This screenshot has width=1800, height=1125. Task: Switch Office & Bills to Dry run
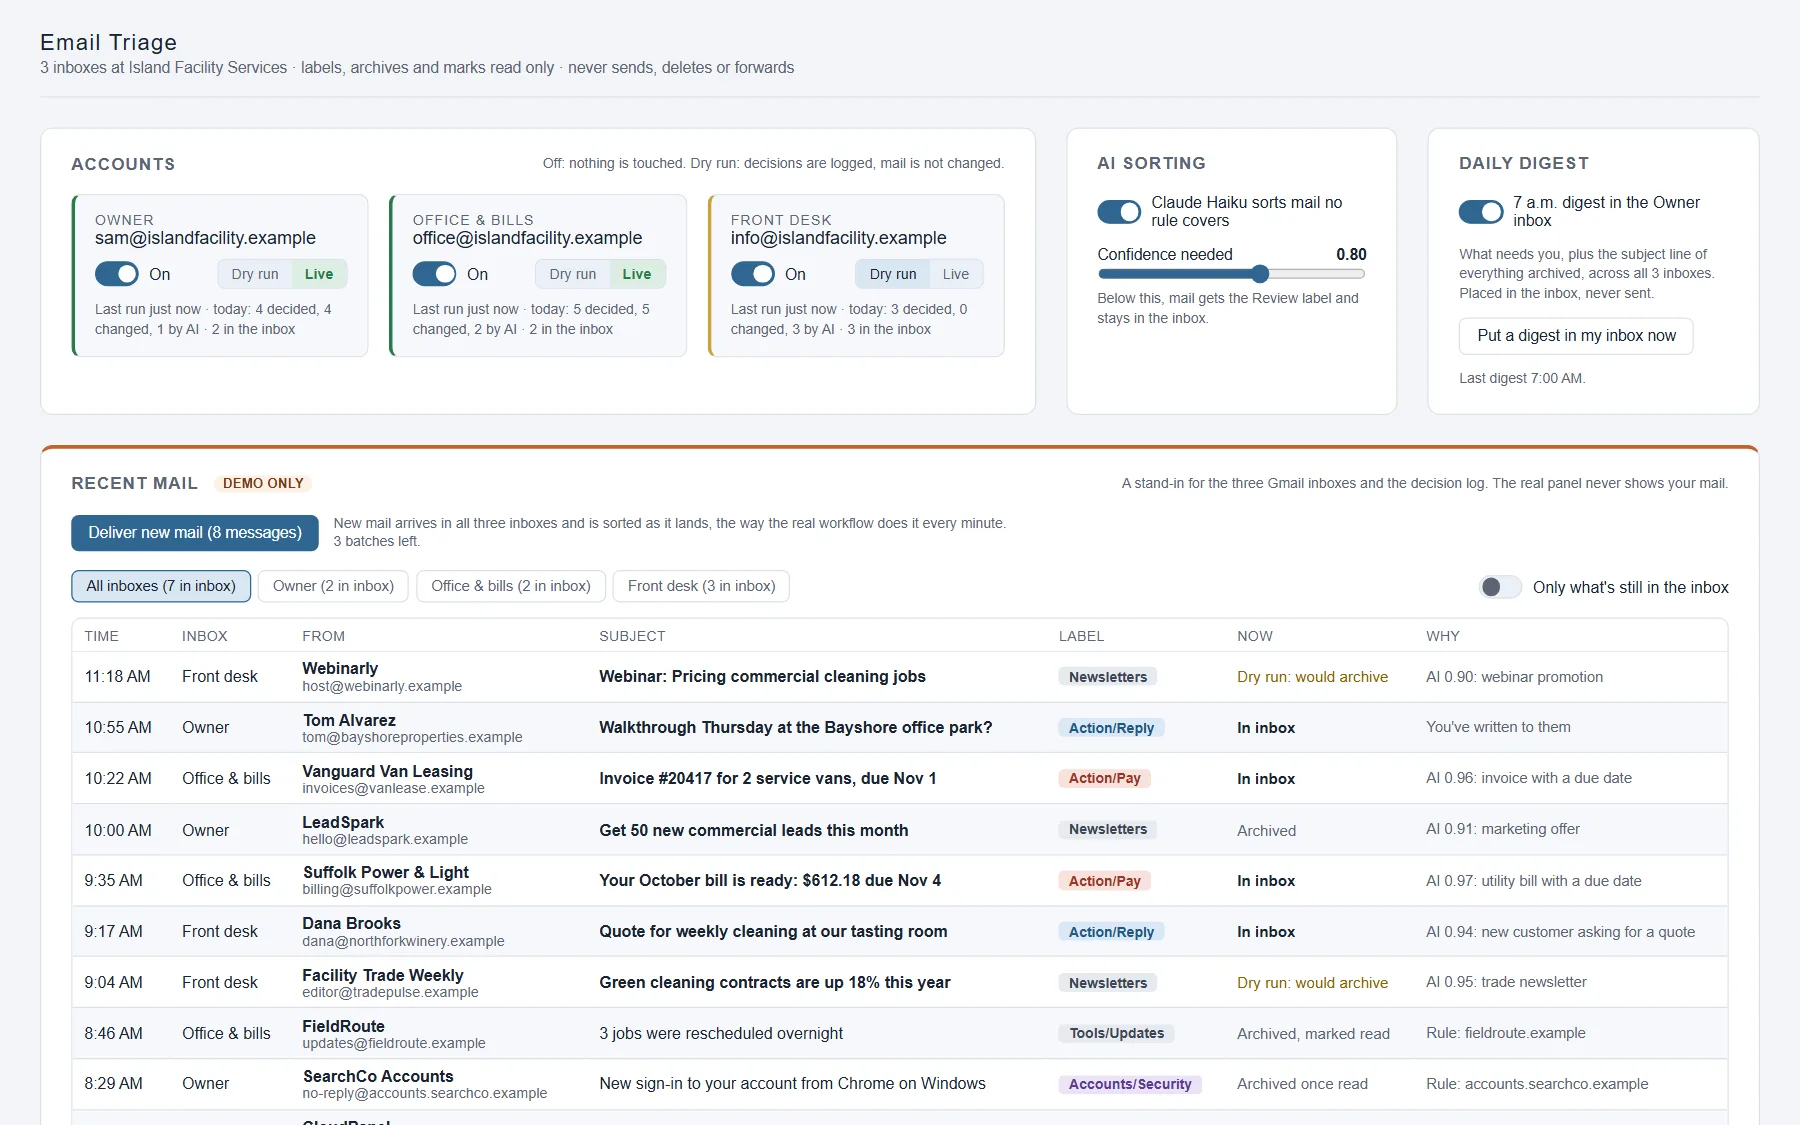tap(573, 274)
